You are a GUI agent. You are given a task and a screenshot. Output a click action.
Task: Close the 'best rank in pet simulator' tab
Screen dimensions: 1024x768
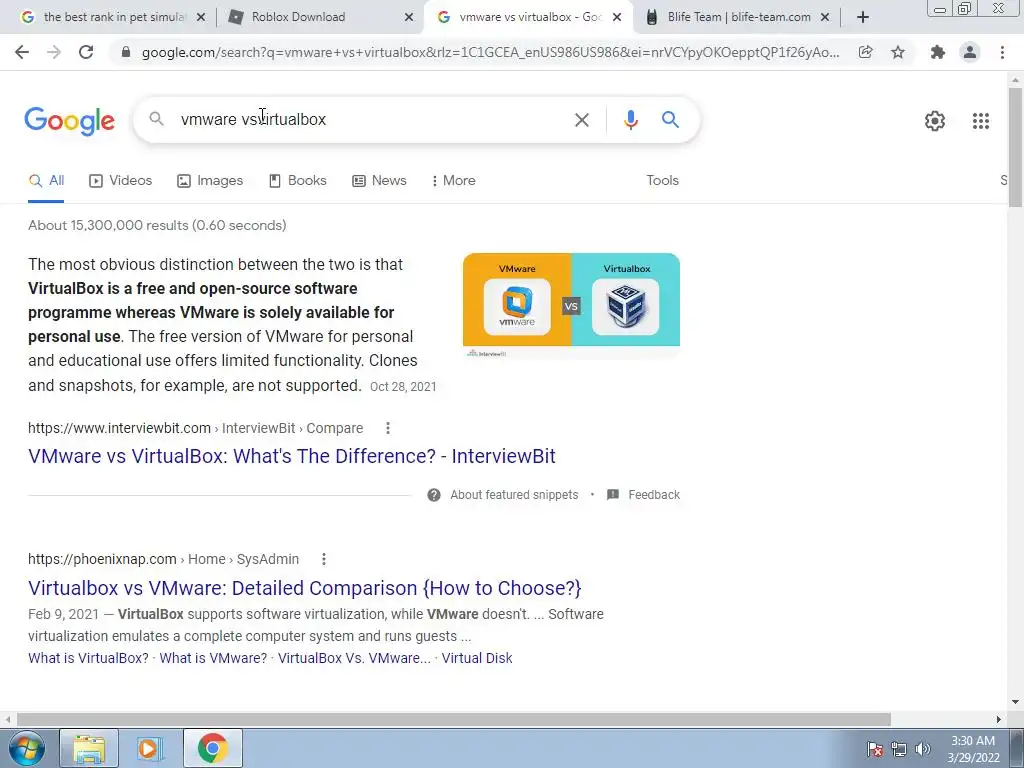point(201,18)
